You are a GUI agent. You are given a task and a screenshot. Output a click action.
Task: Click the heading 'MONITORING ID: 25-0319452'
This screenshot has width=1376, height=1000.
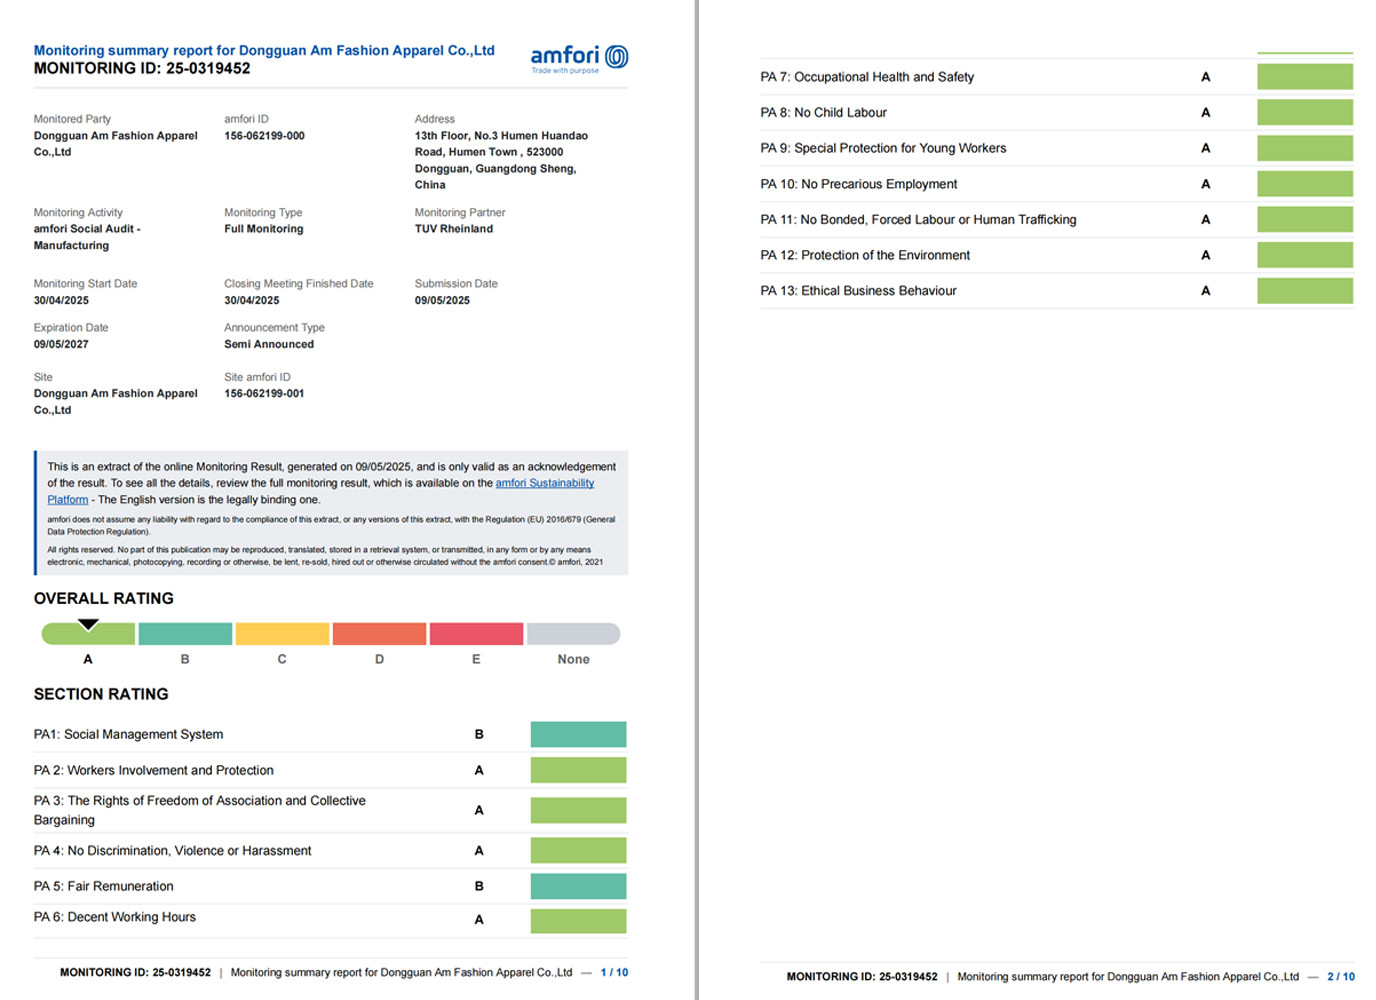(142, 68)
